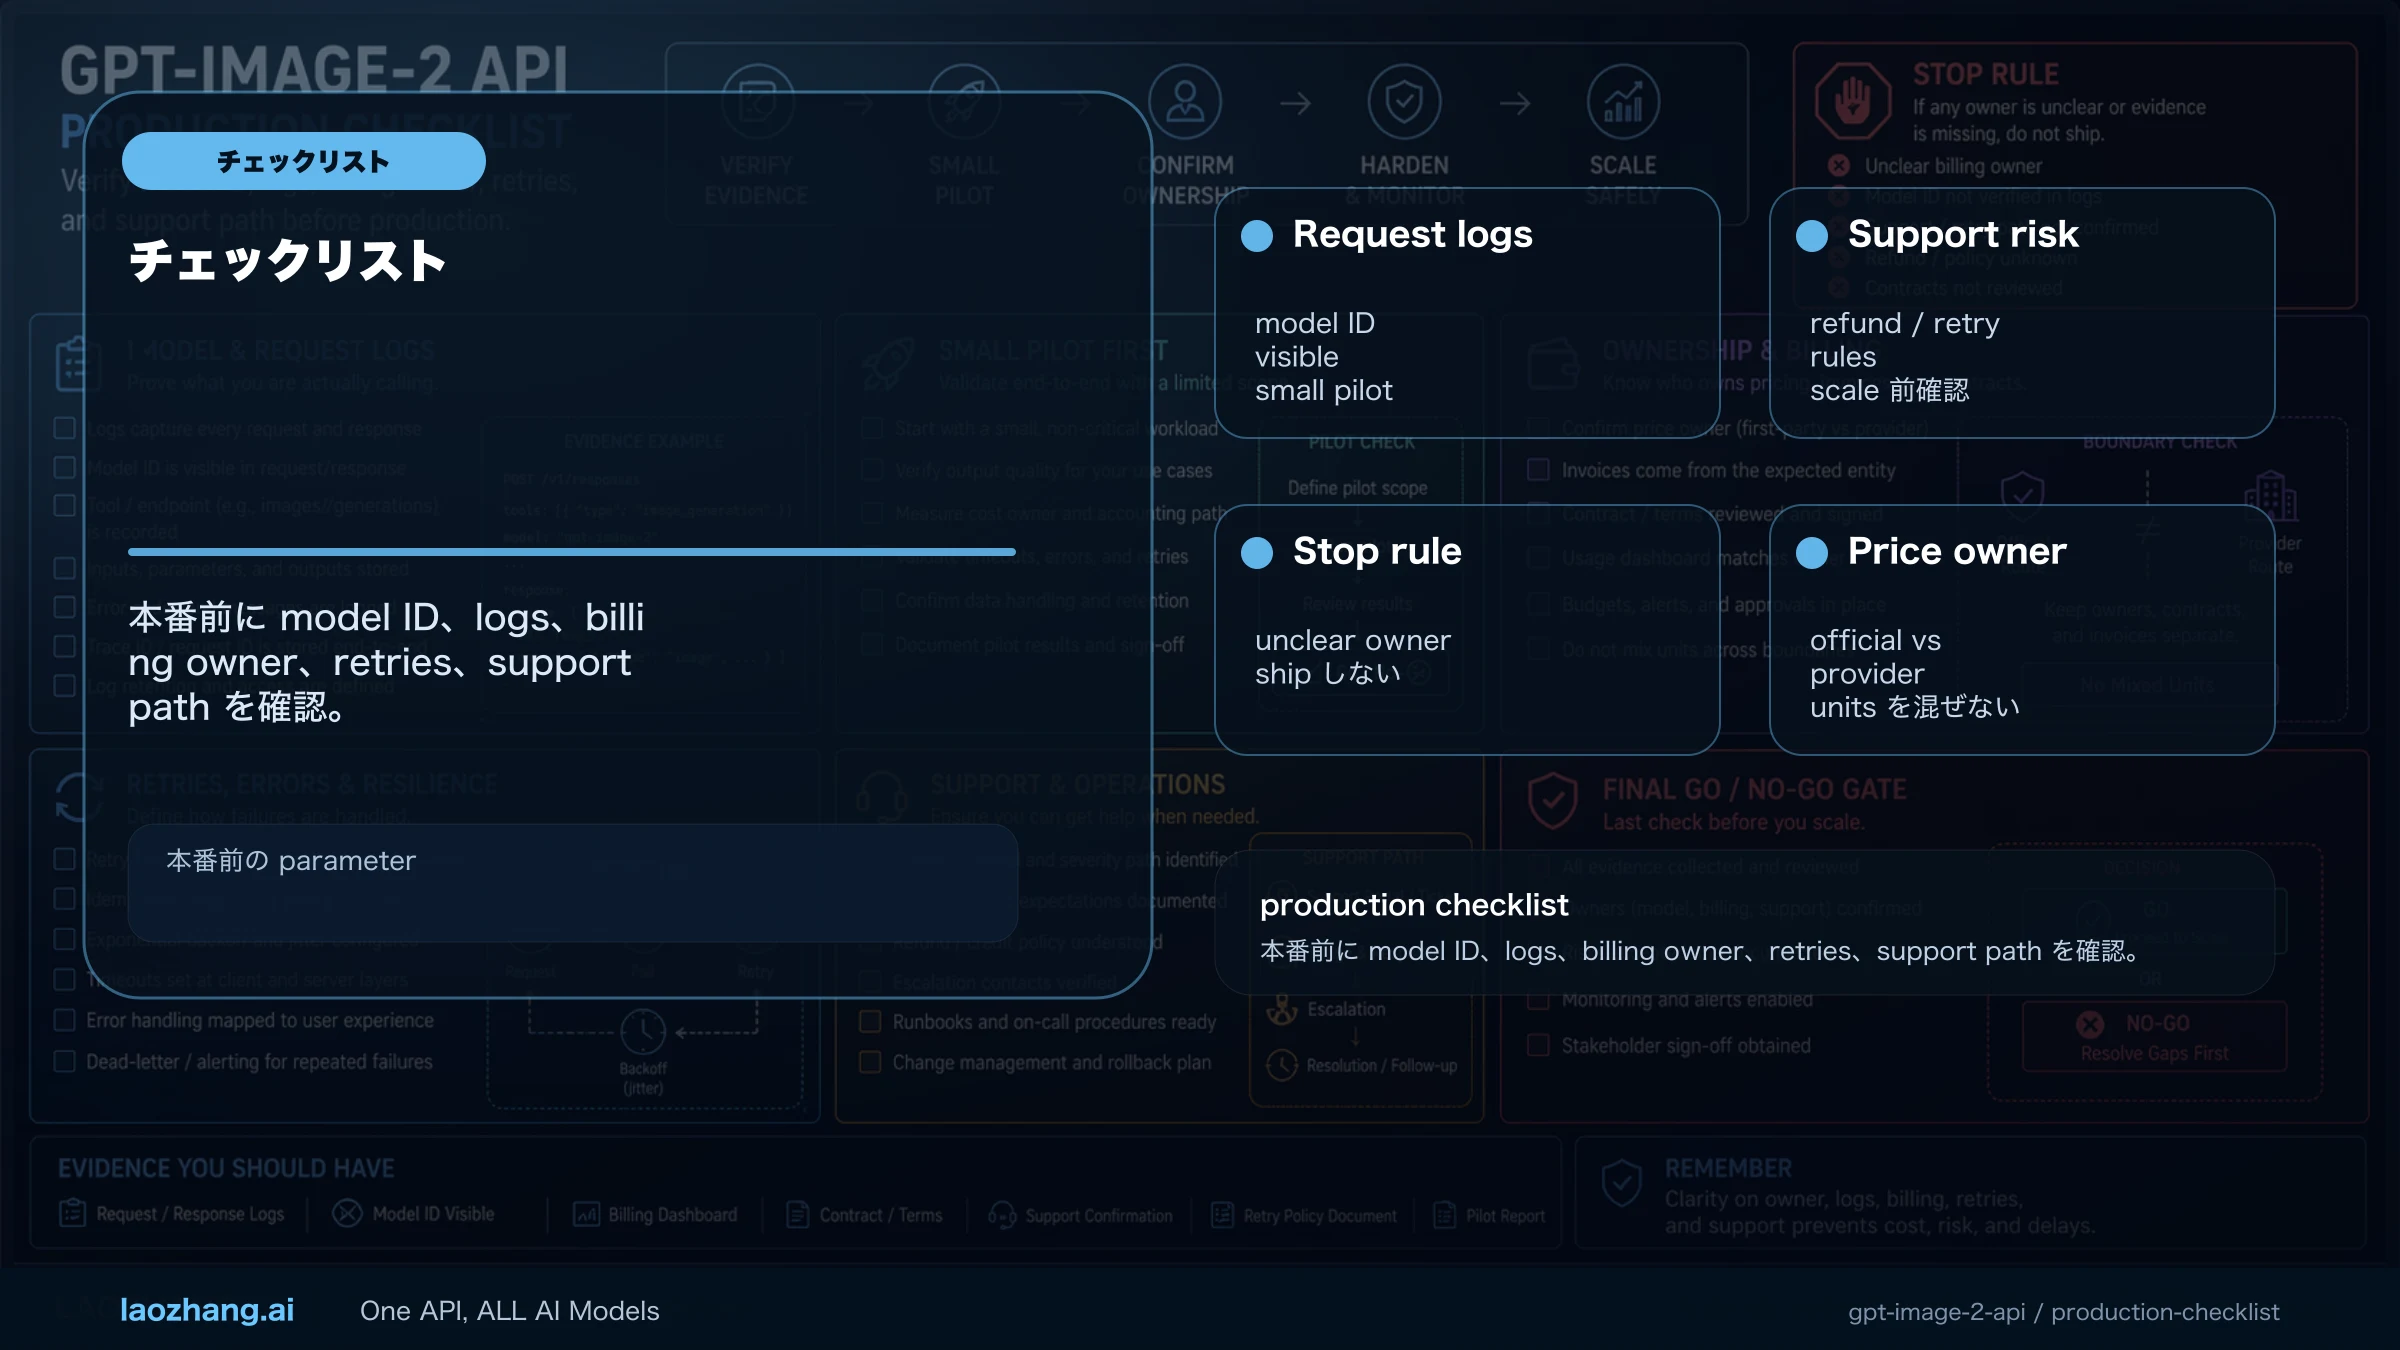Screen dimensions: 2400x1350
Task: Click the gpt-image-2-api / production-checklist path
Action: coord(2063,1312)
